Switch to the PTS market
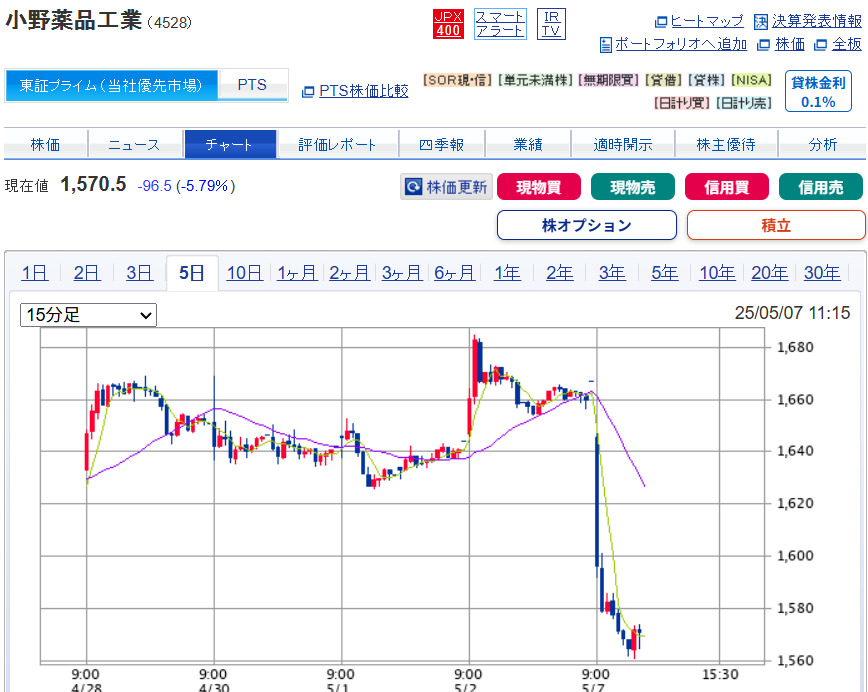Viewport: 868px width, 692px height. [x=252, y=86]
